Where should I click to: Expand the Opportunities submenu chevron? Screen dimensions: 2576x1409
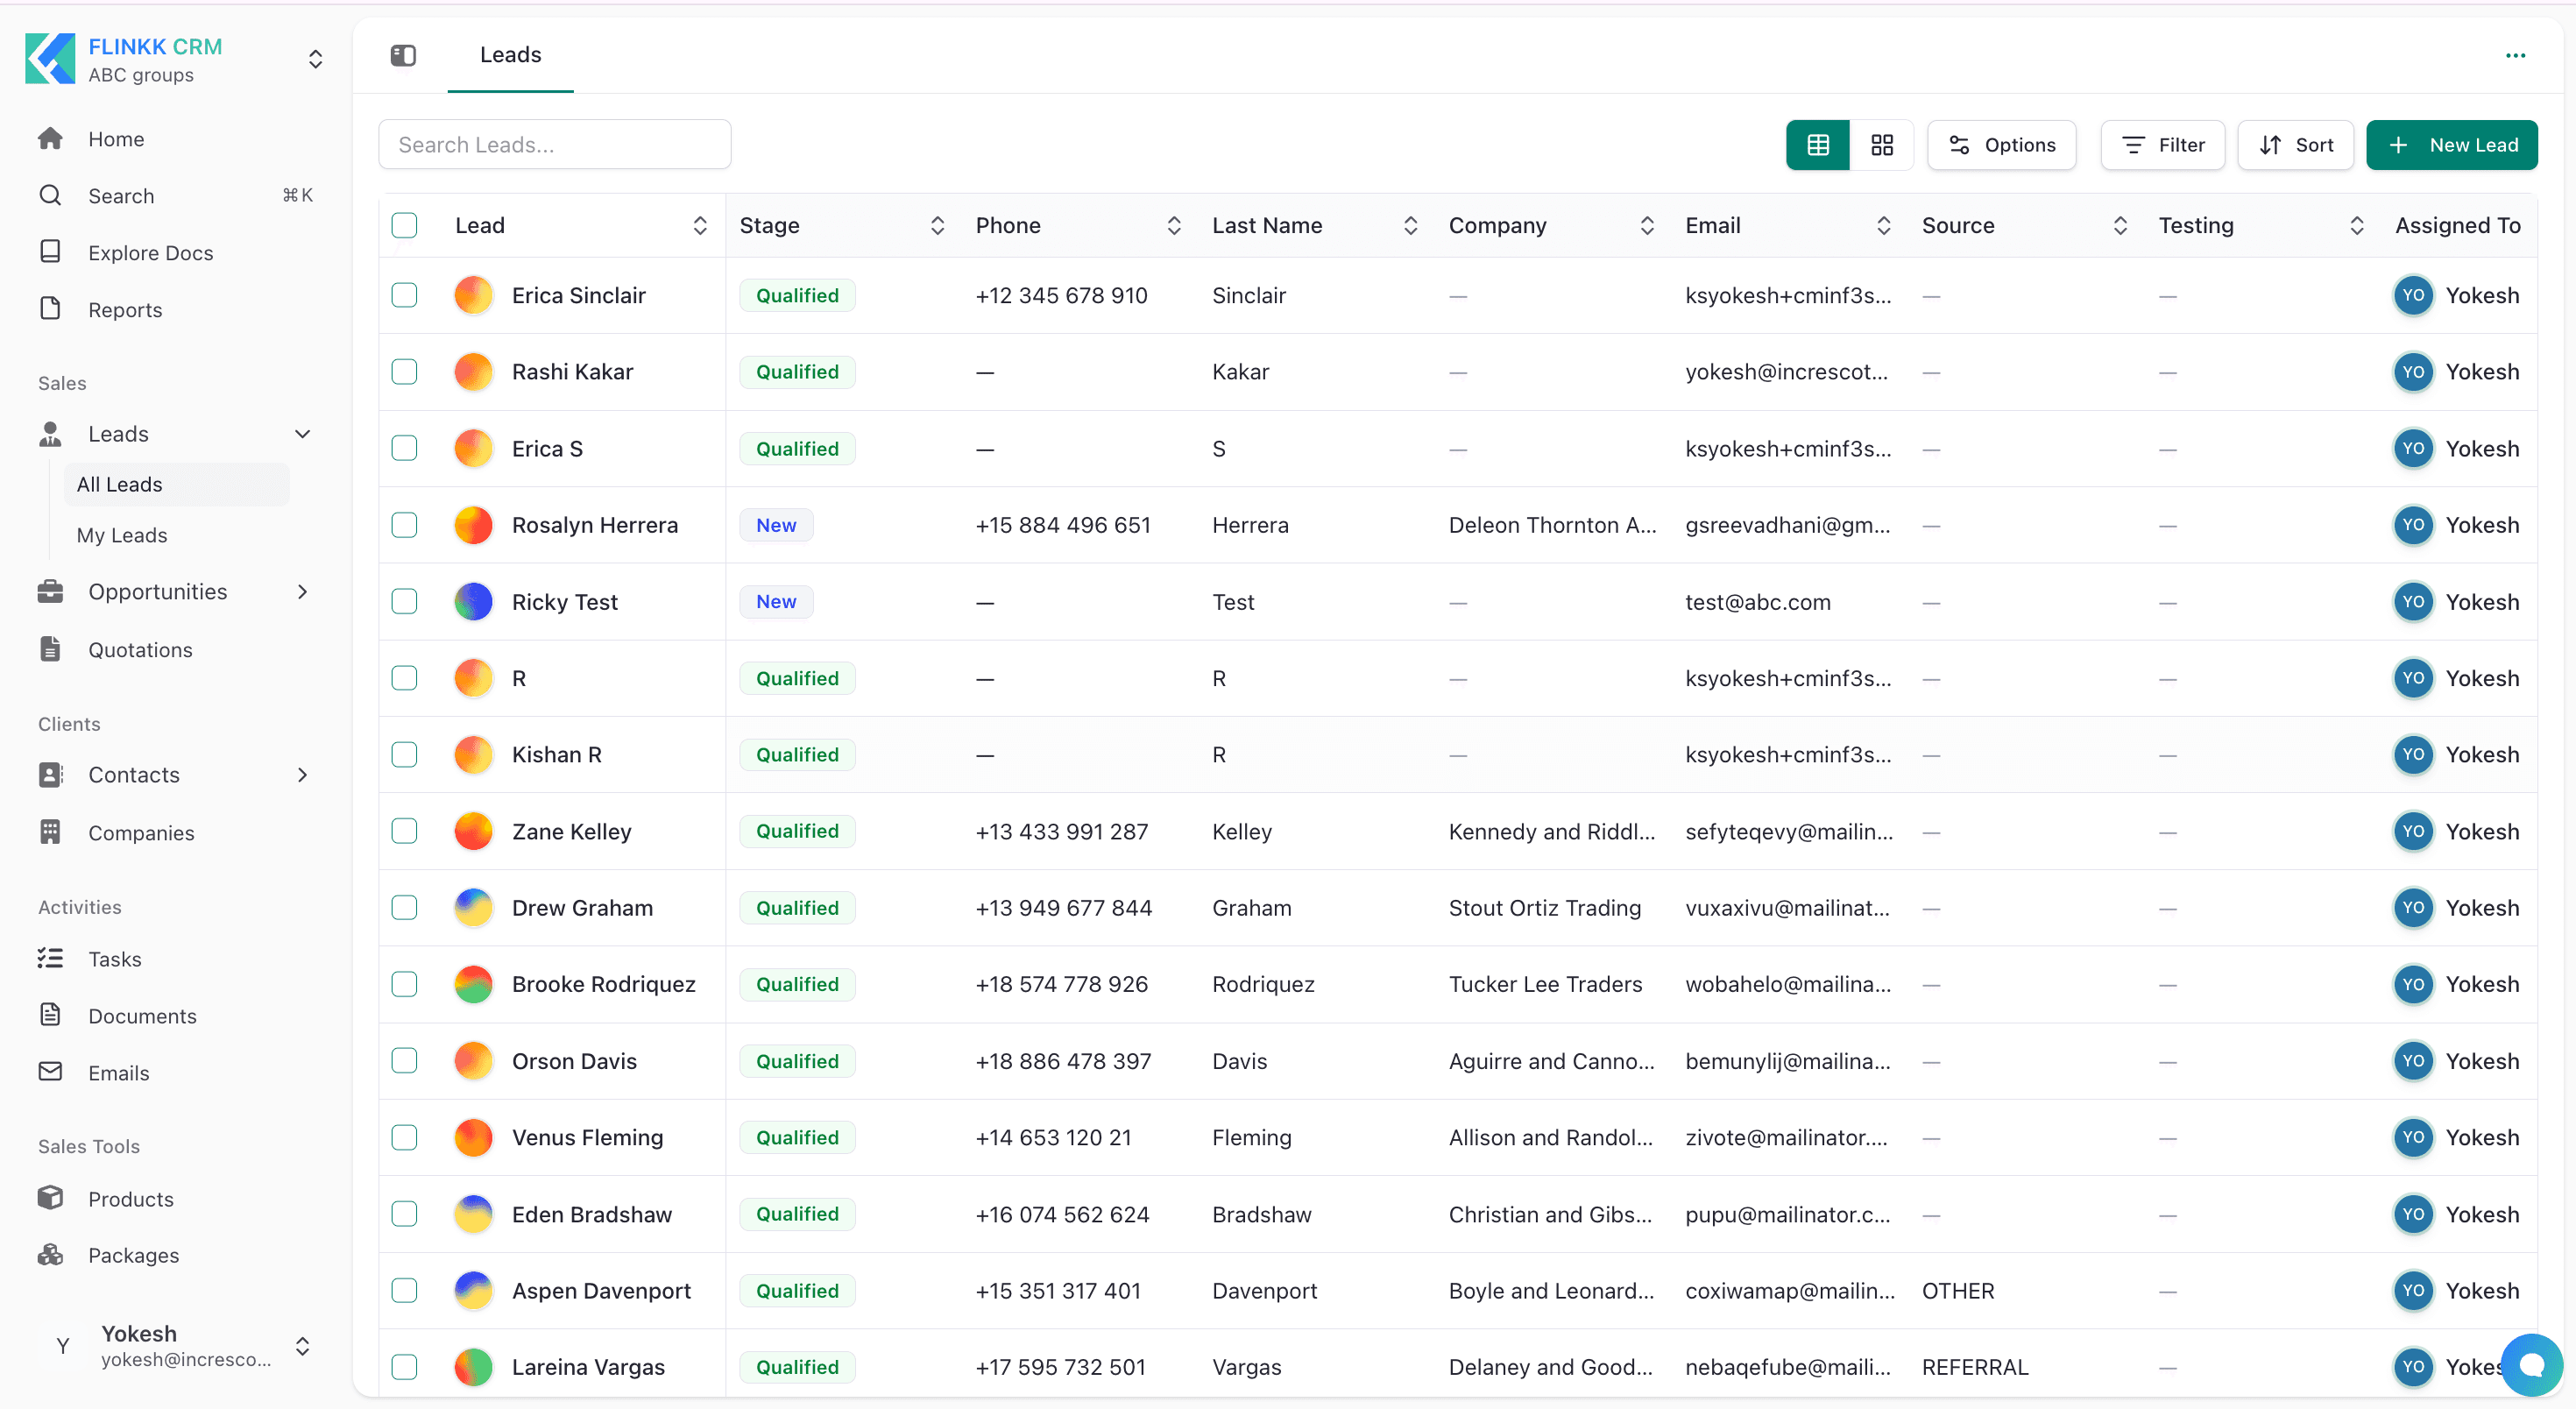302,592
